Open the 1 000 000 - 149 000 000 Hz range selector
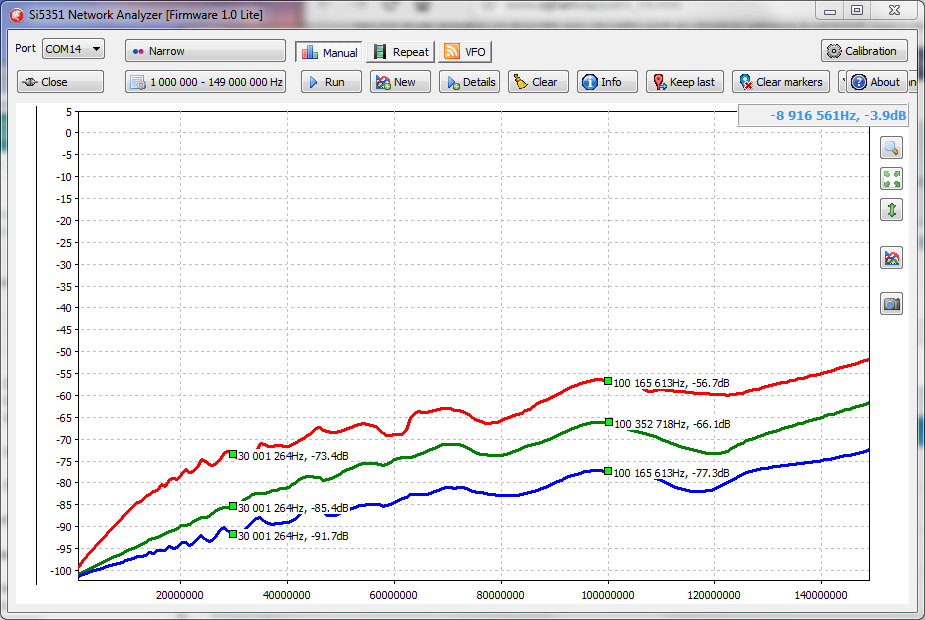This screenshot has width=925, height=620. coord(205,82)
